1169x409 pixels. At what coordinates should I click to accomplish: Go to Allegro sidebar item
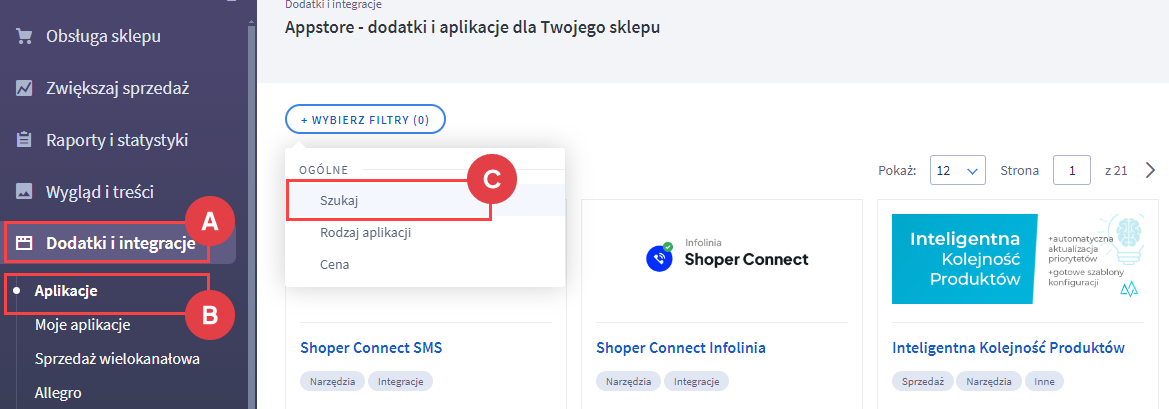57,392
